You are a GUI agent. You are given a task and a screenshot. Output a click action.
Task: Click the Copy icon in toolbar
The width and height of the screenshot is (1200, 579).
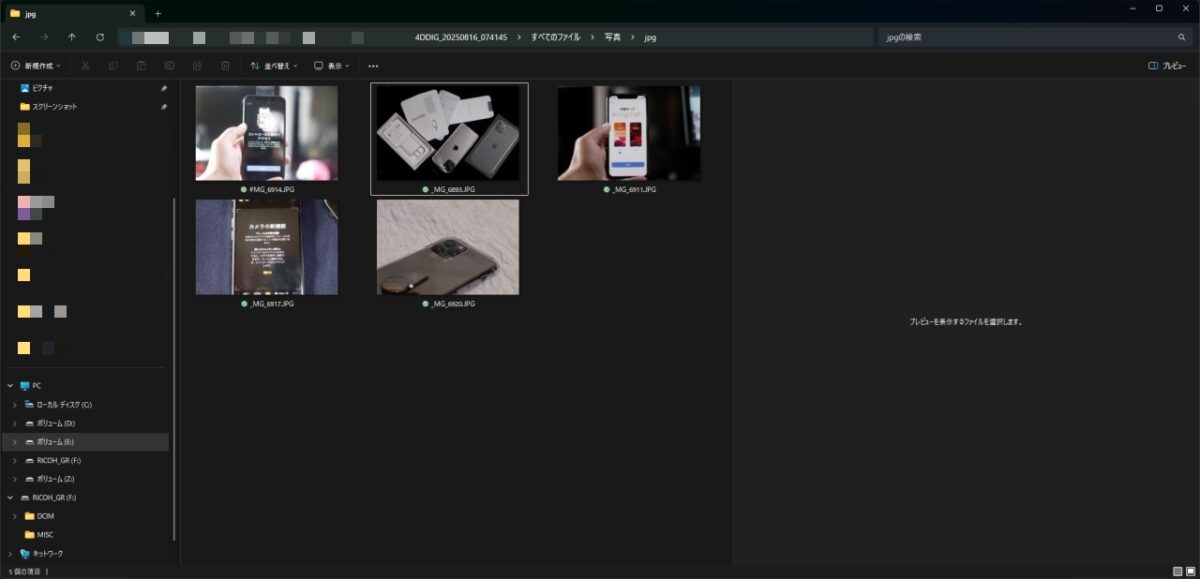point(114,66)
